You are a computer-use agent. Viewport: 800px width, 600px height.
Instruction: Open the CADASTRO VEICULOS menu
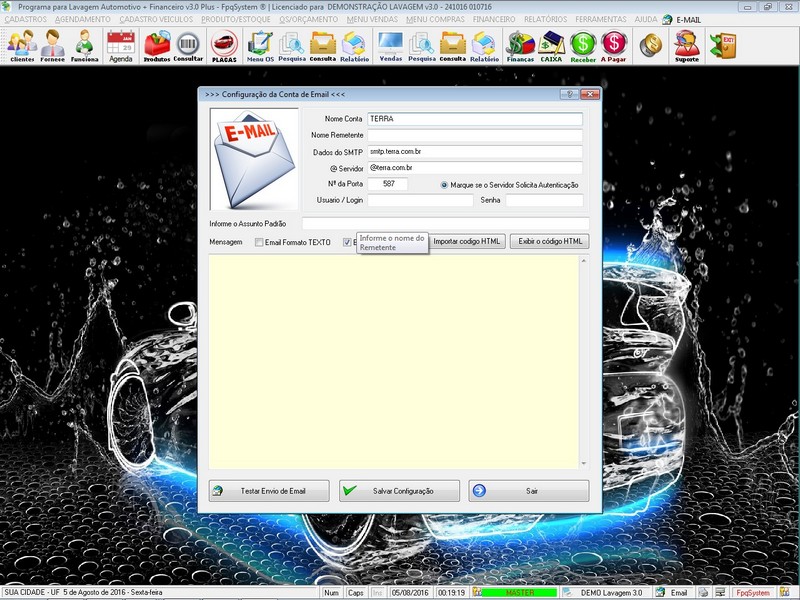click(156, 19)
